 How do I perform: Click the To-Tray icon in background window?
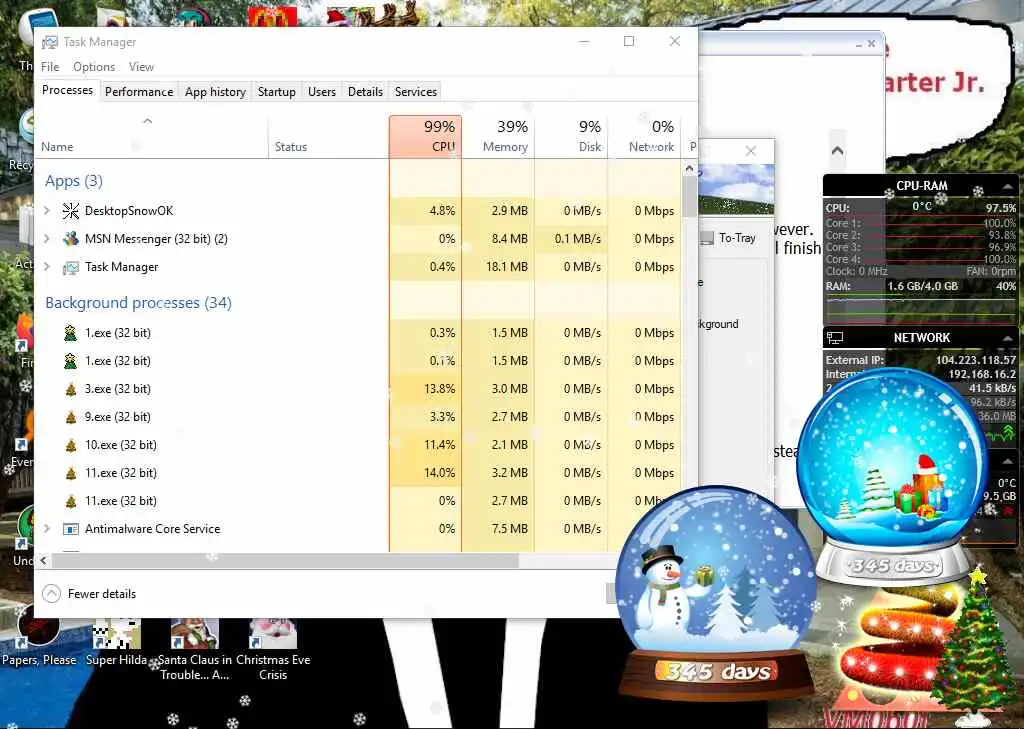(x=707, y=238)
